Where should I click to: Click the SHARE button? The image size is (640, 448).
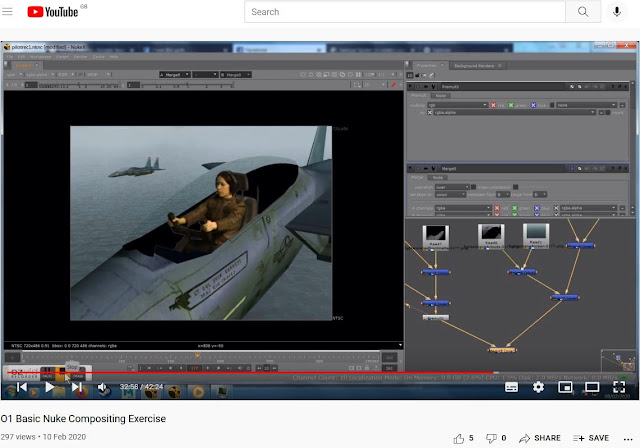540,438
